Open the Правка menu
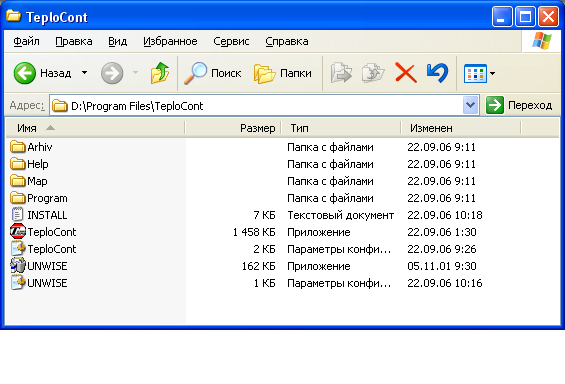This screenshot has width=565, height=384. tap(74, 41)
